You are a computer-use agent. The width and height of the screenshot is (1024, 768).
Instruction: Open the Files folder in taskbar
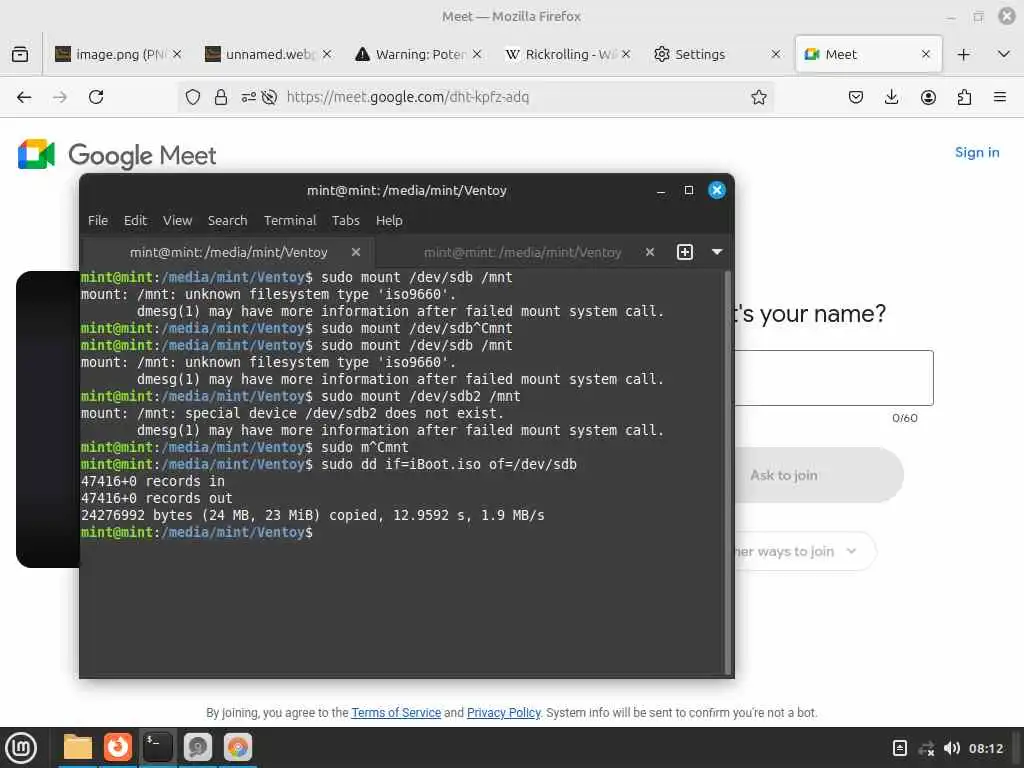click(x=78, y=747)
